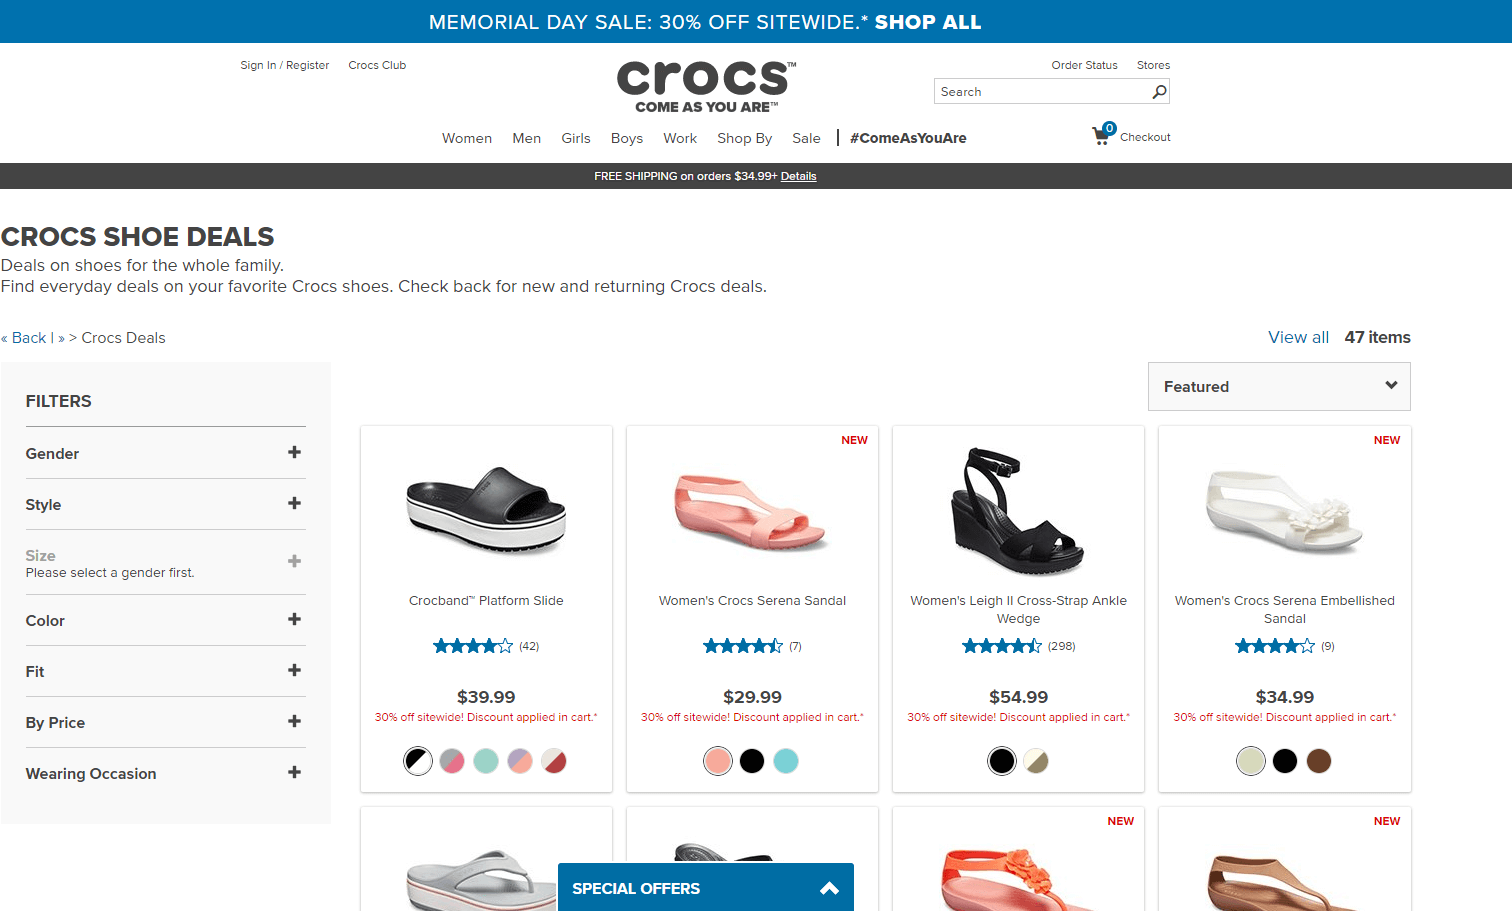Screen dimensions: 1512x911
Task: Open the Shop By menu
Action: point(744,138)
